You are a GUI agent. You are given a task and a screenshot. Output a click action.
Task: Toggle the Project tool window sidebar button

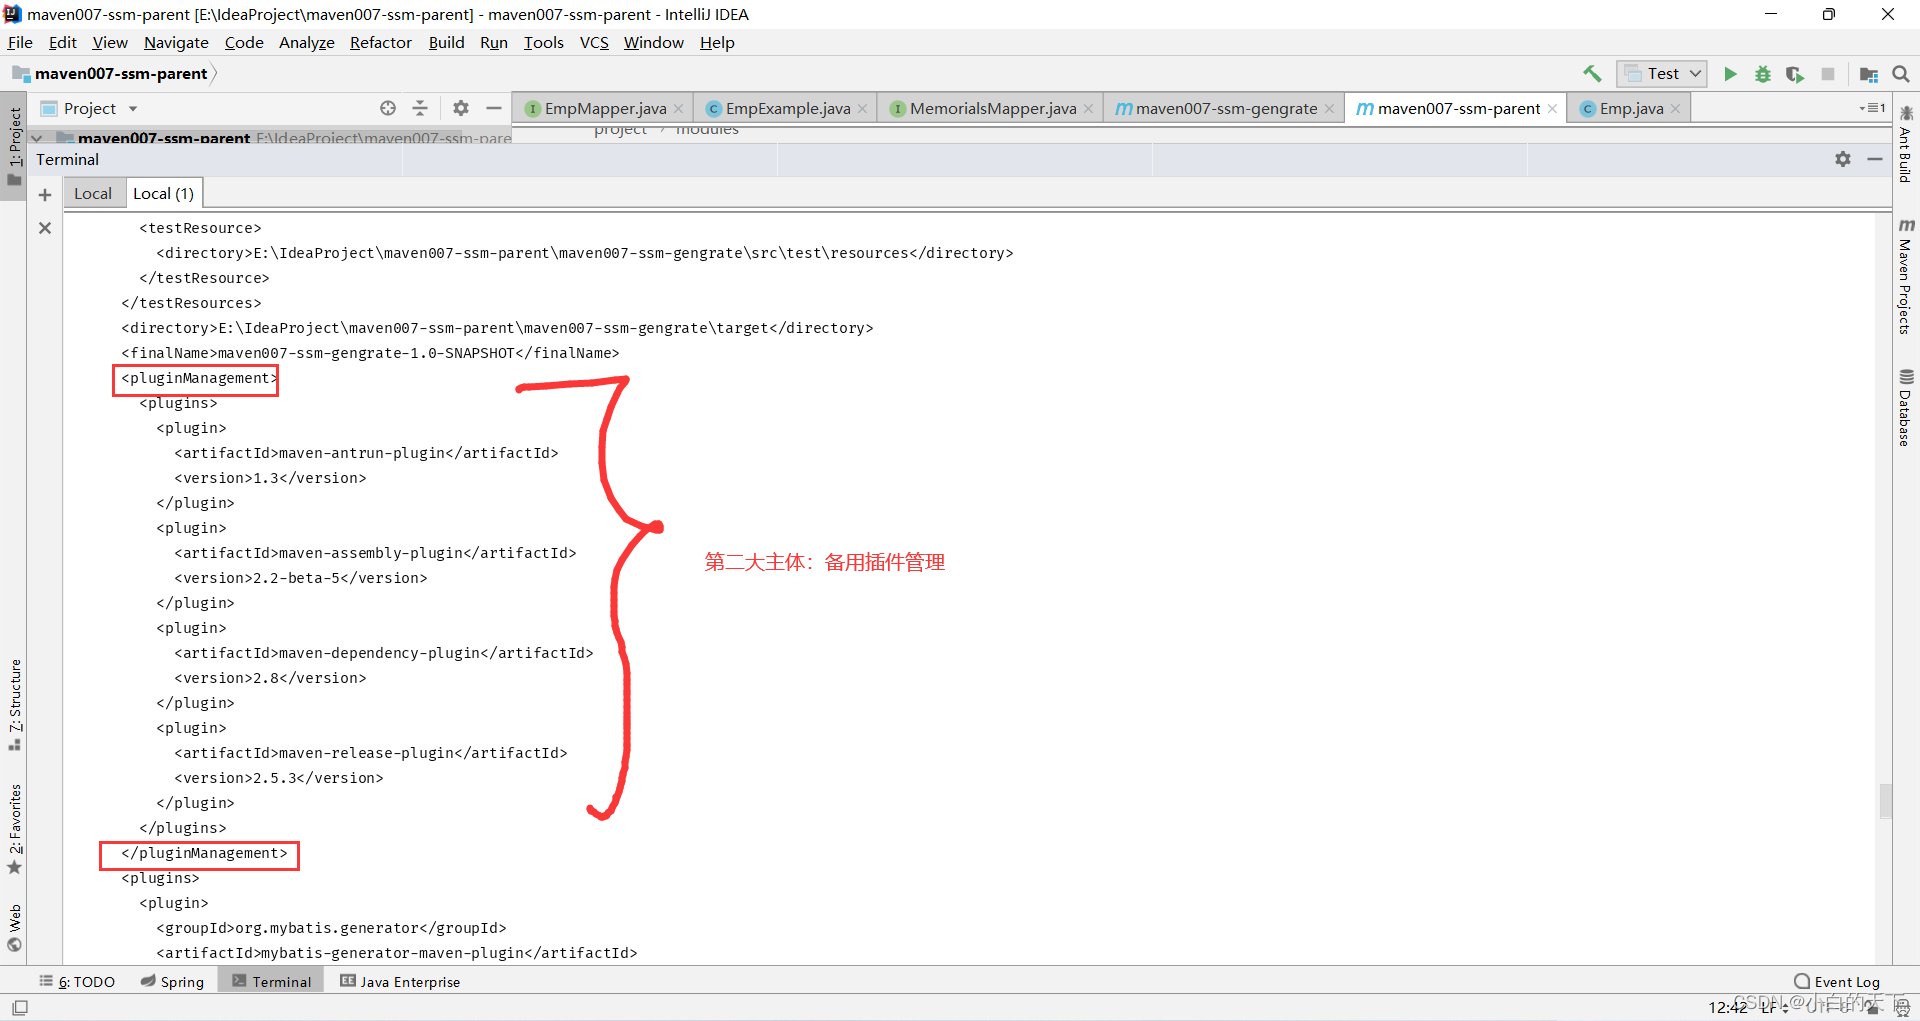[14, 147]
